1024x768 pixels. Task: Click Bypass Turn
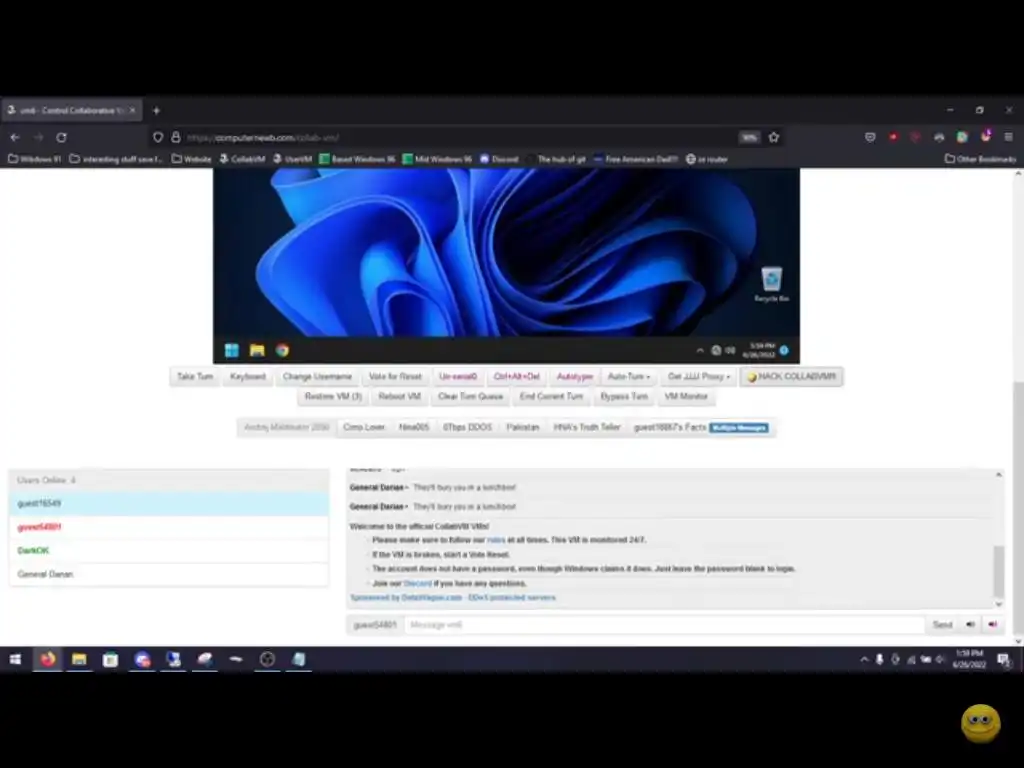[x=624, y=396]
